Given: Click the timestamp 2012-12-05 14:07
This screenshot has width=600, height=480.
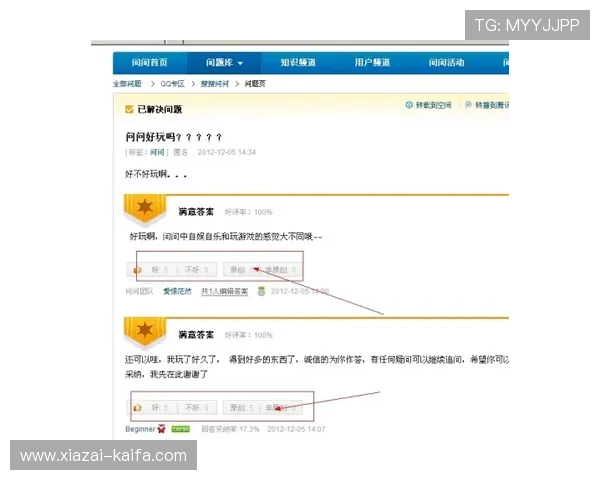Looking at the screenshot, I should pyautogui.click(x=296, y=429).
